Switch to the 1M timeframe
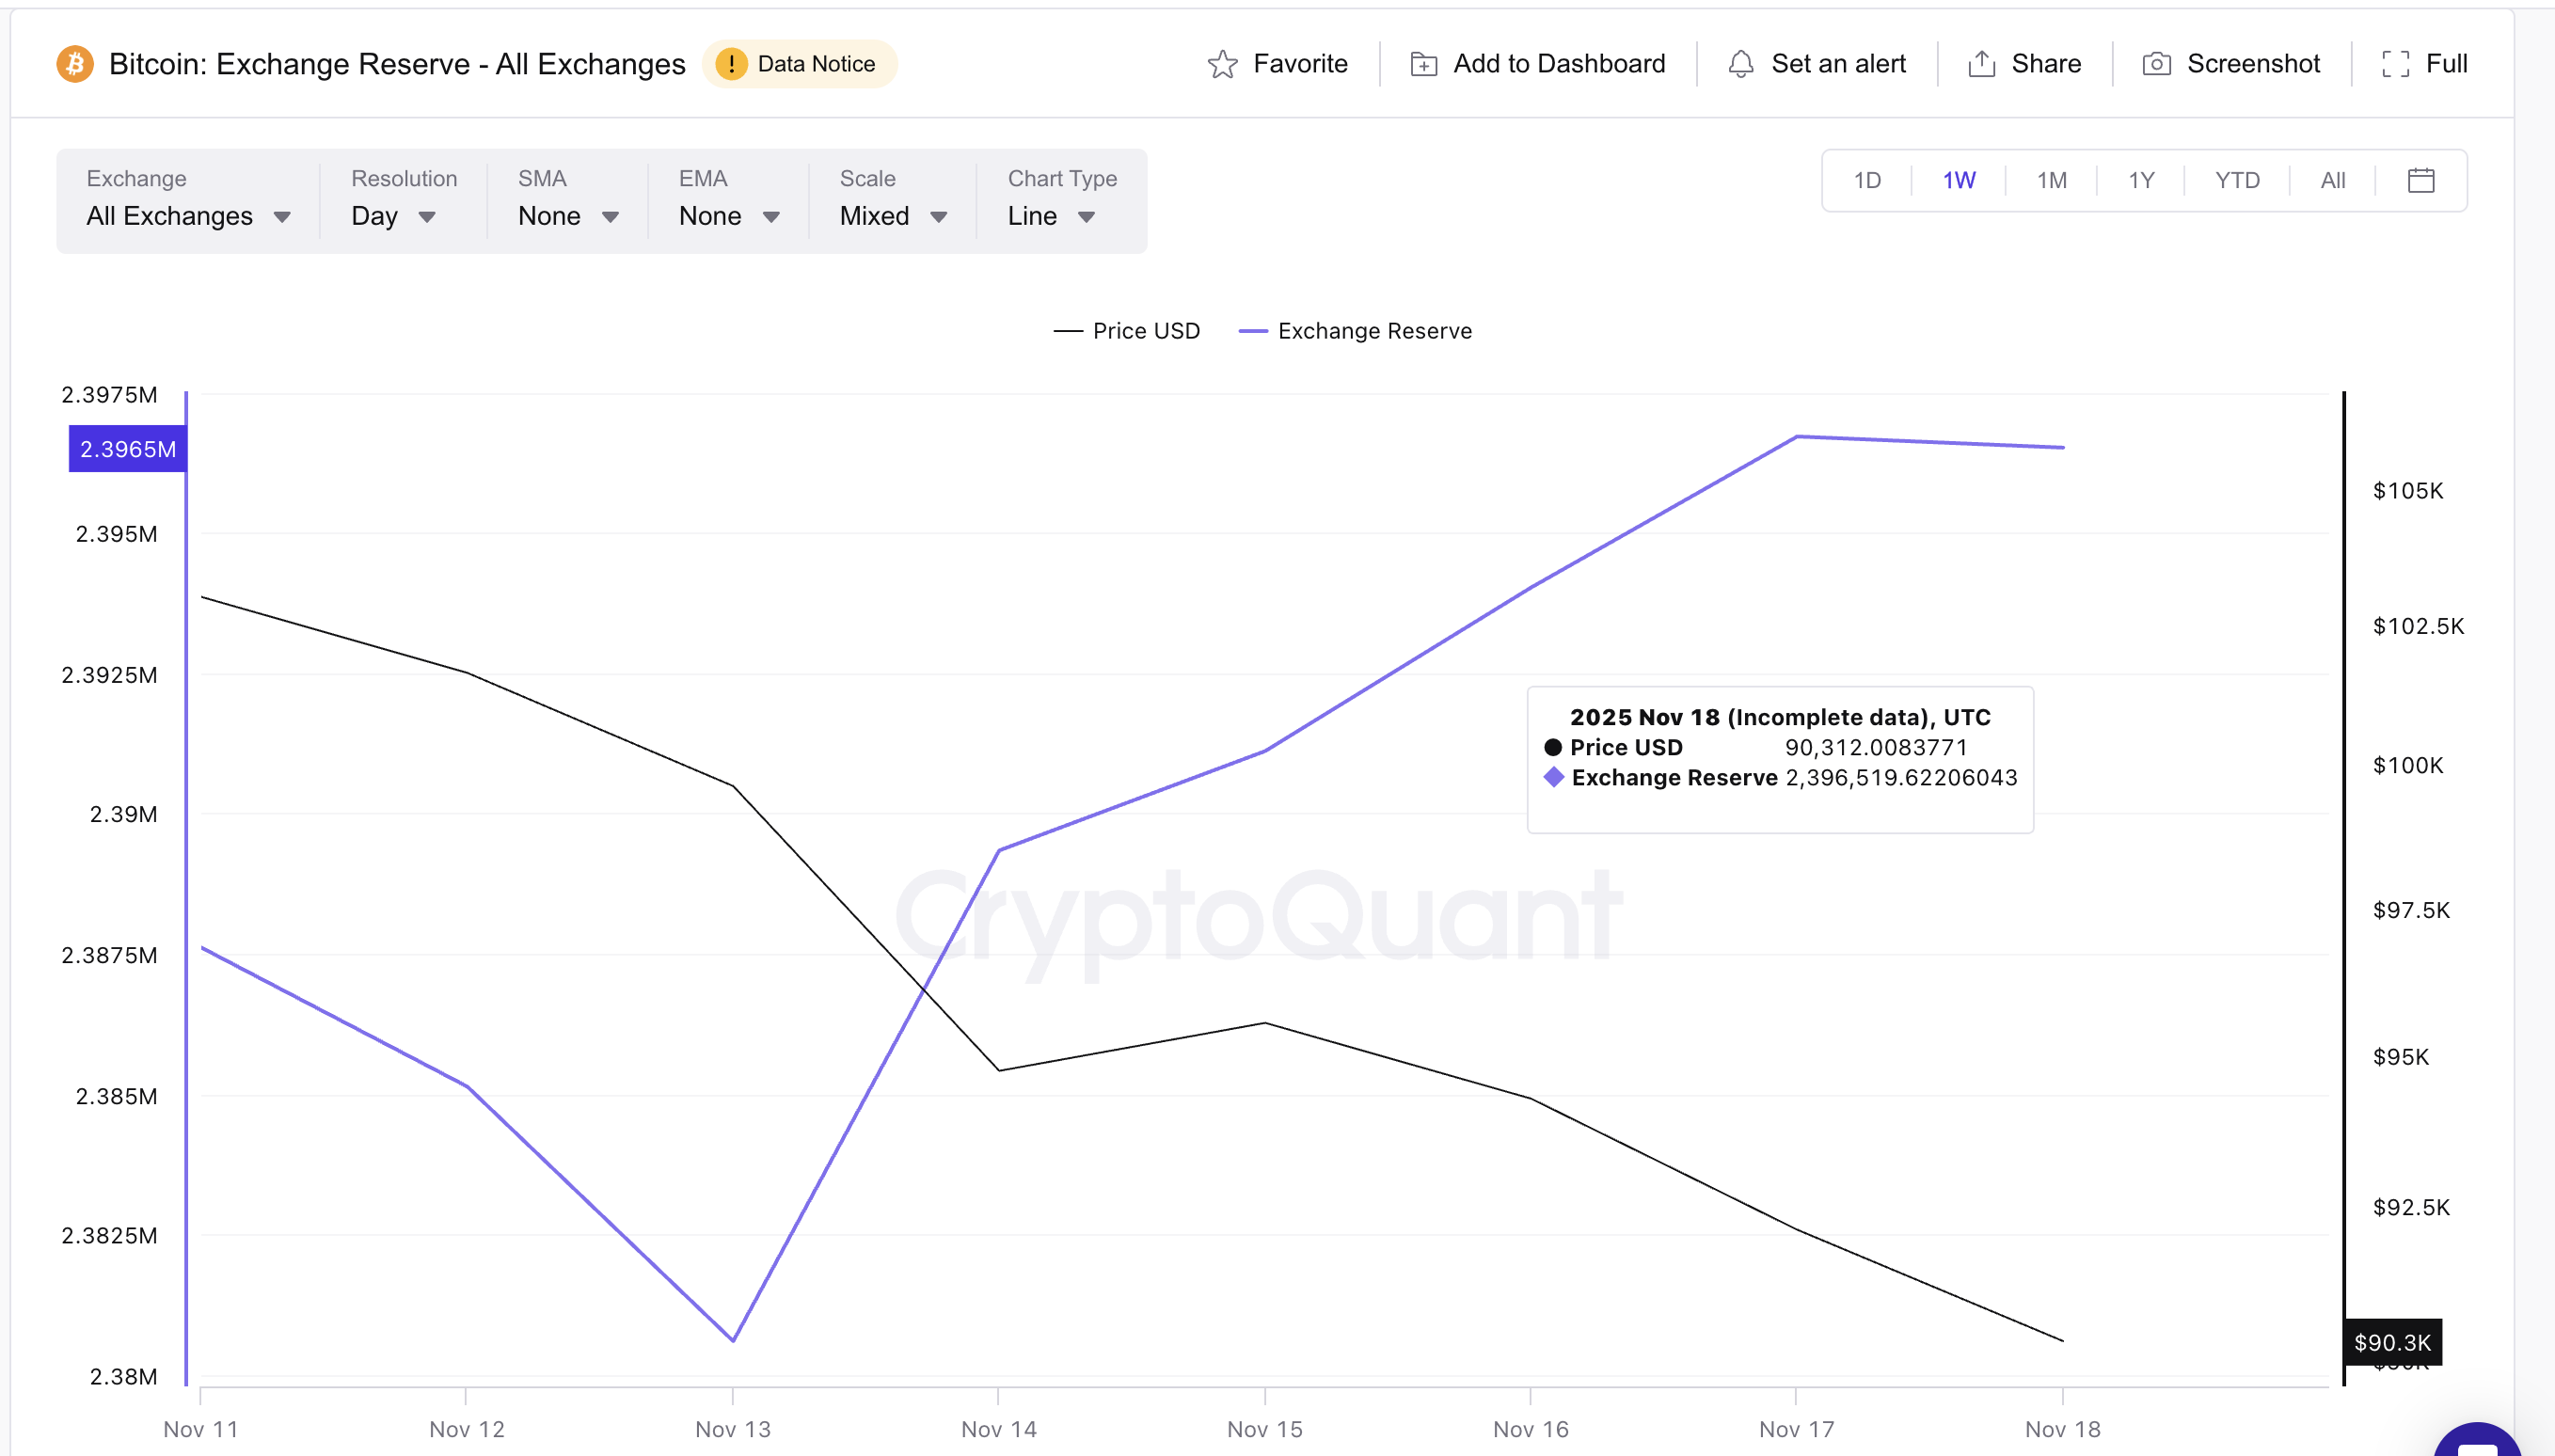The image size is (2555, 1456). [2051, 180]
